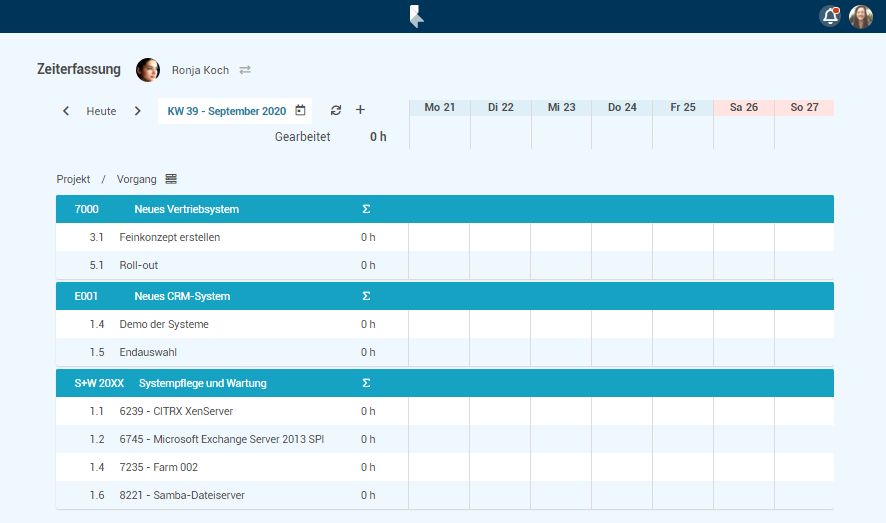
Task: Refresh the timesheet with the reload icon
Action: (x=336, y=110)
